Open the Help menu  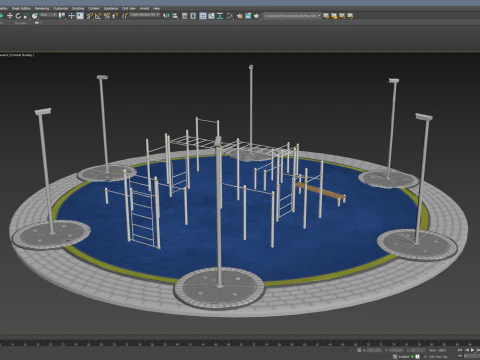(157, 8)
